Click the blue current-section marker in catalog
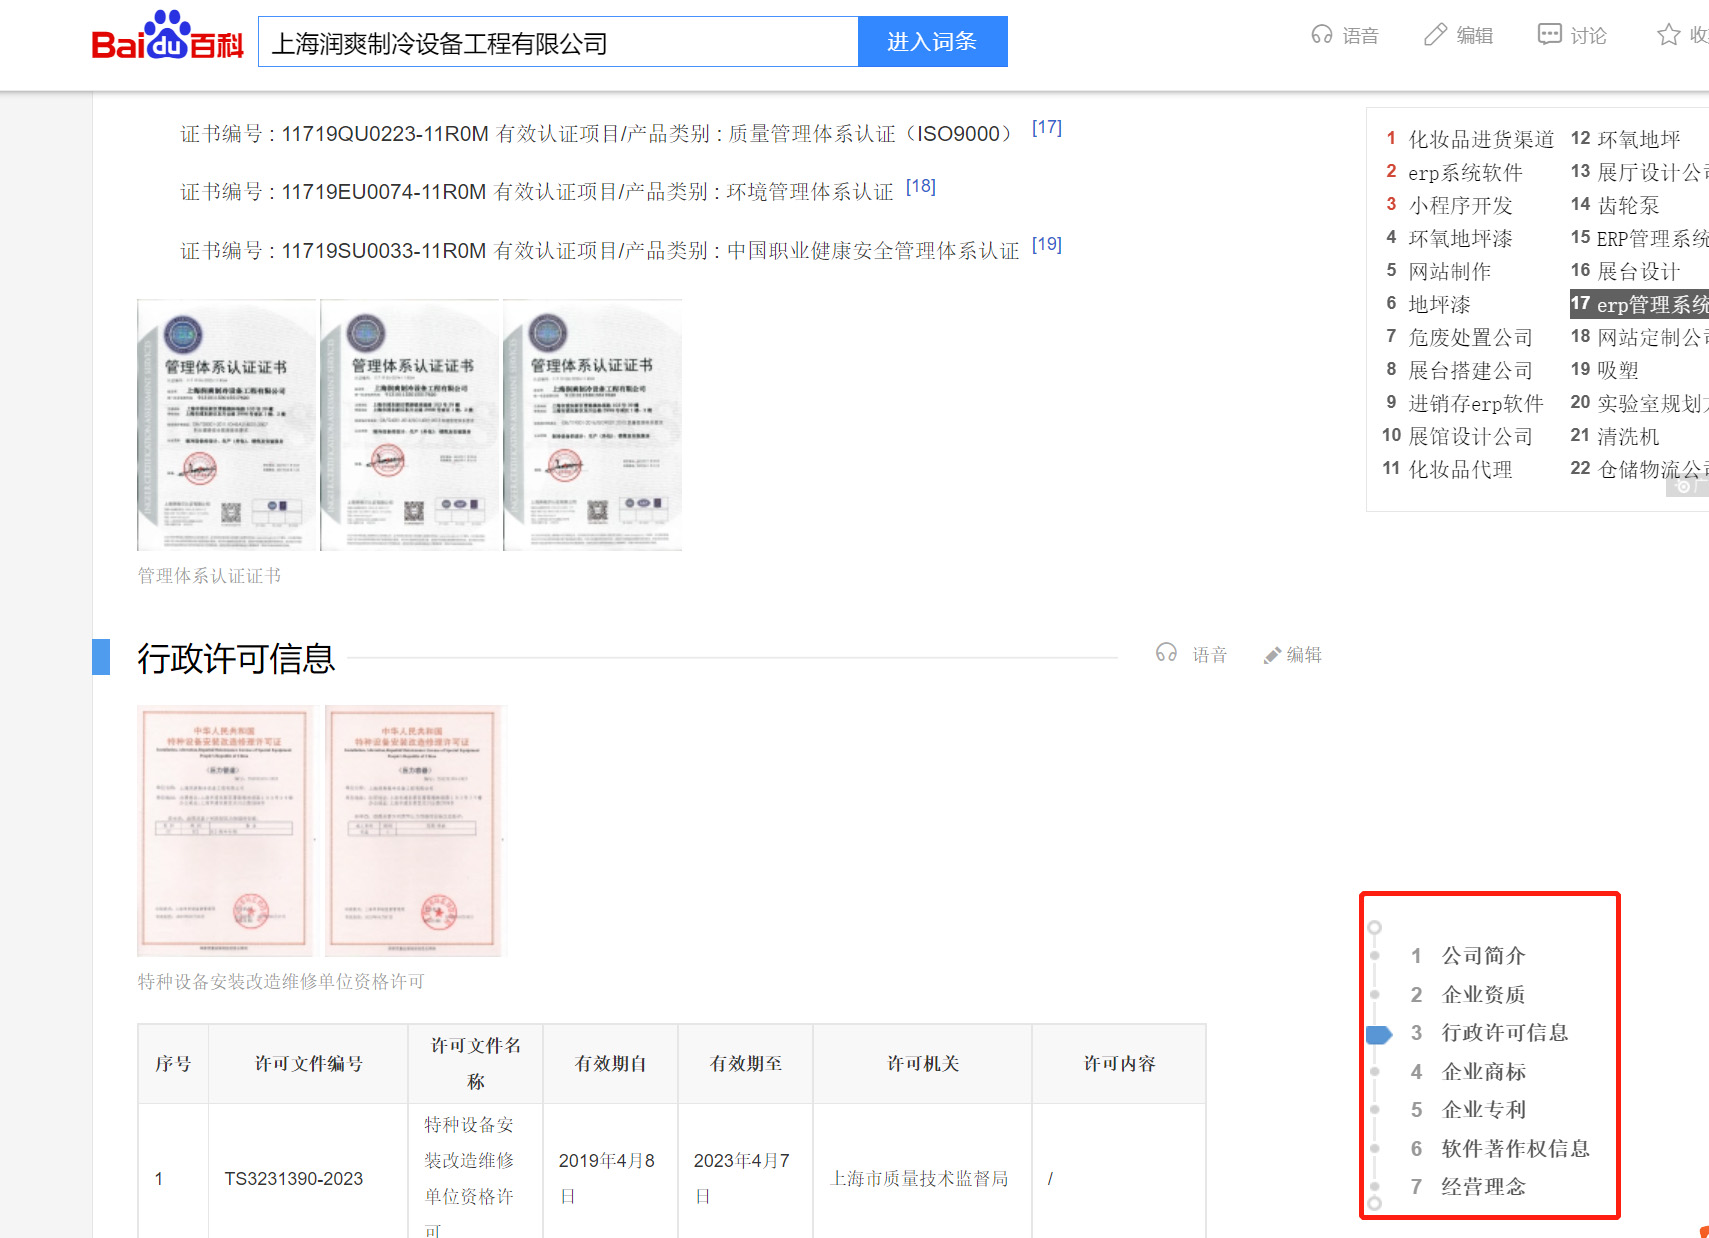1709x1238 pixels. pyautogui.click(x=1379, y=1035)
